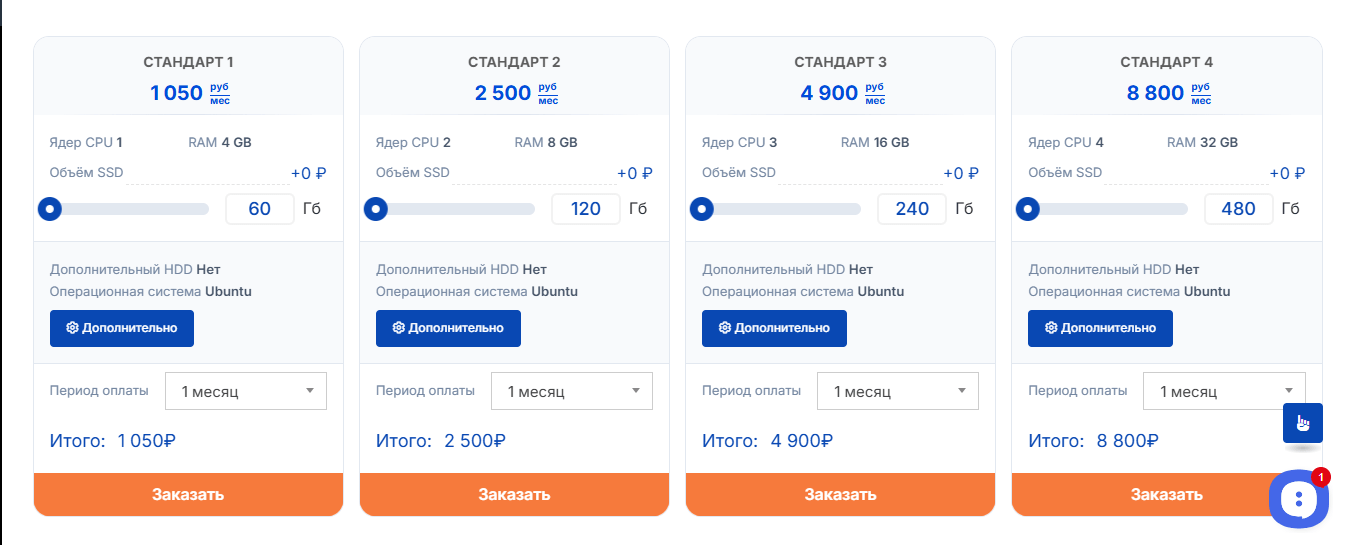
Task: Click the floating blue pointer hand icon
Action: pos(1302,423)
